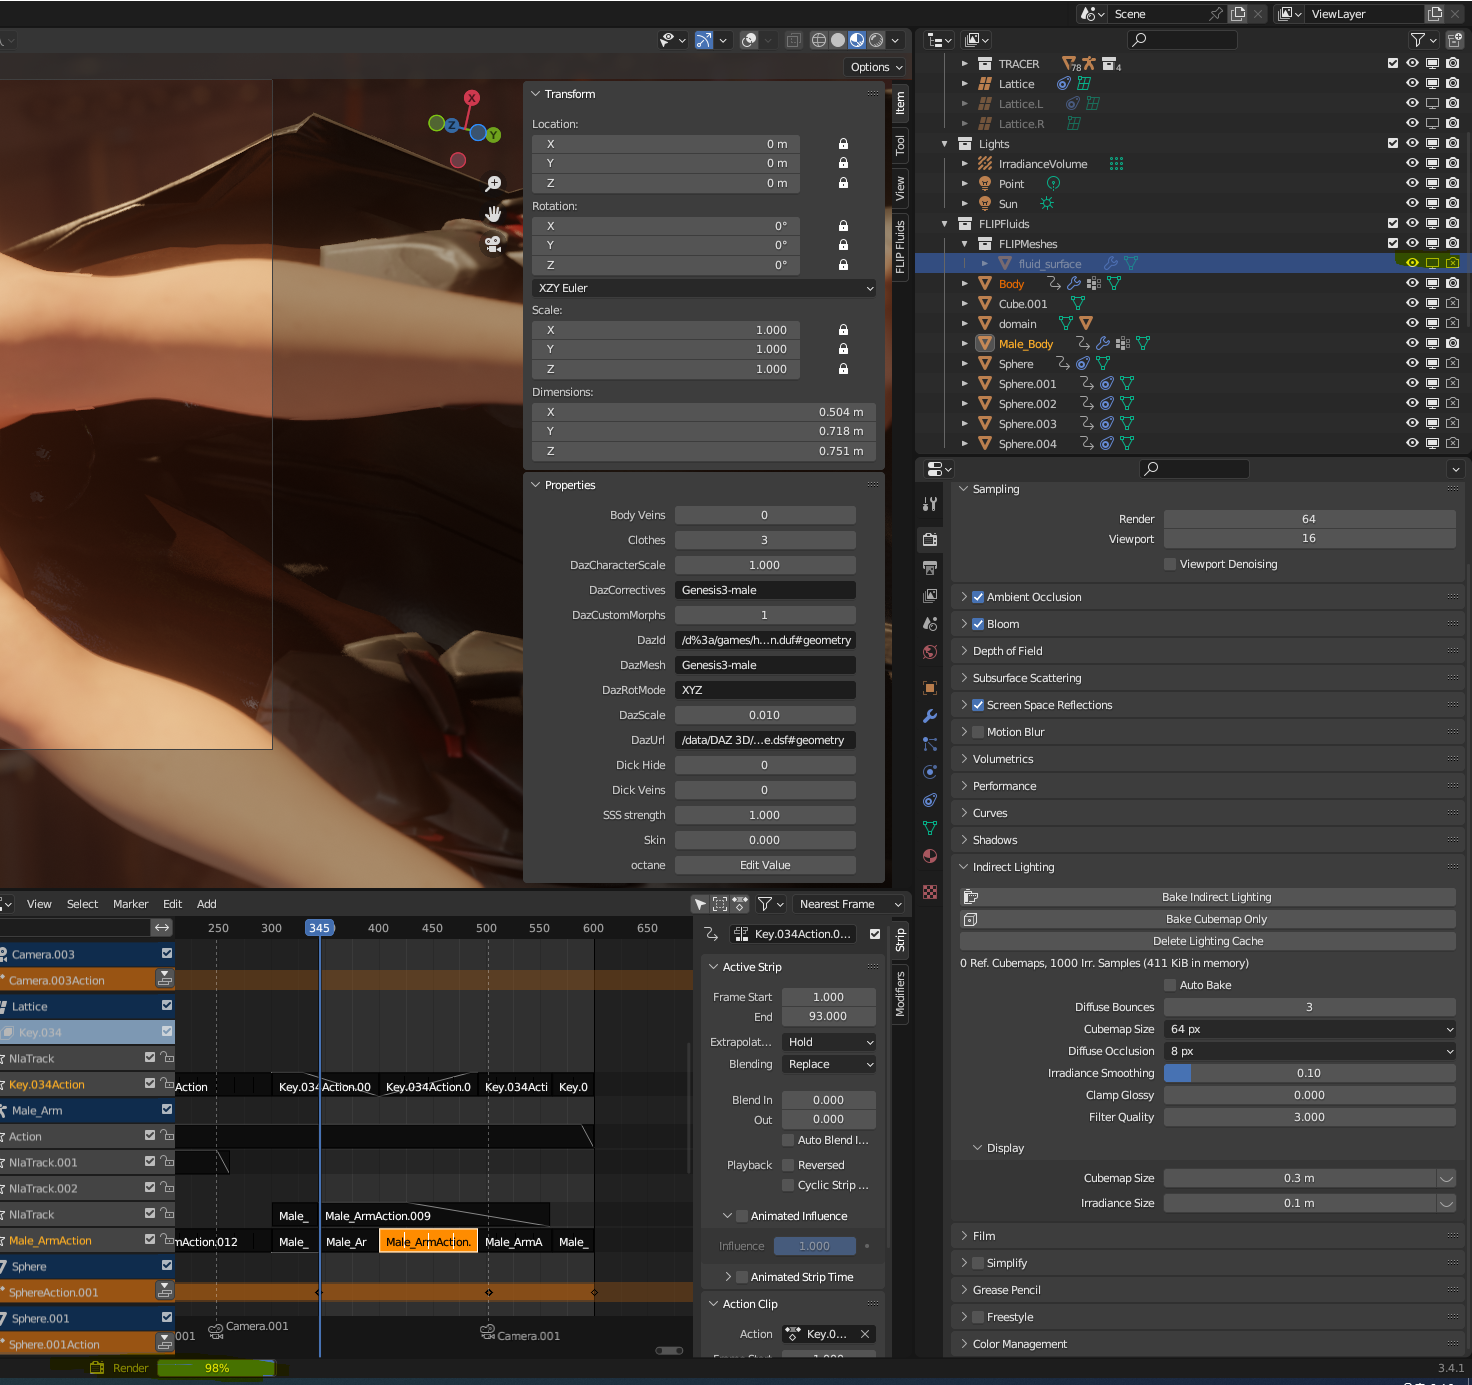
Task: Open the Material Properties tab
Action: (930, 856)
